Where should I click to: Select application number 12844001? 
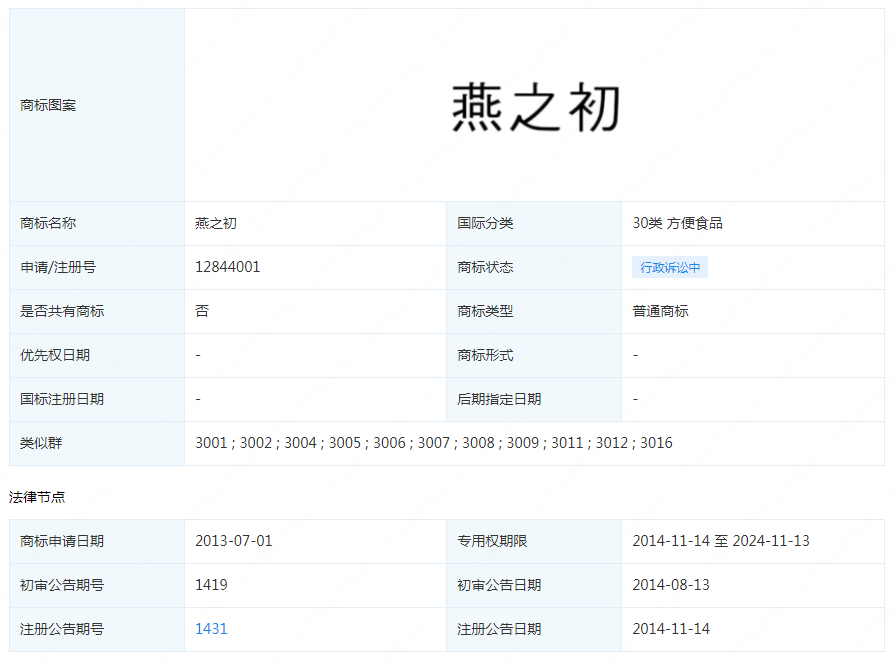pyautogui.click(x=227, y=267)
